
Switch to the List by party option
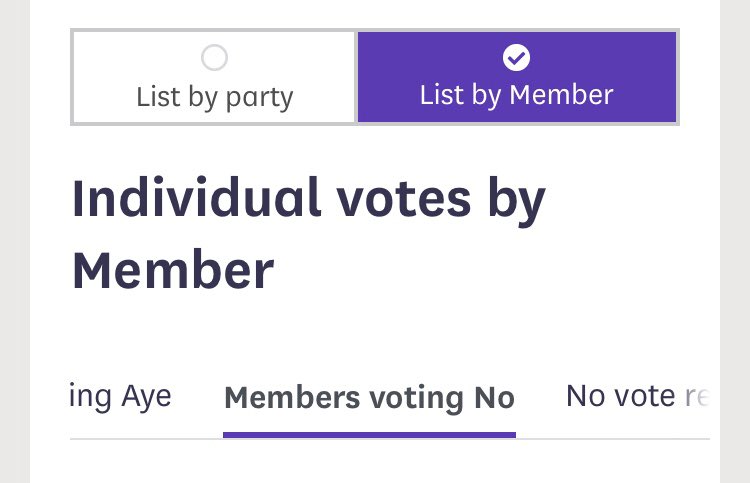pyautogui.click(x=214, y=77)
